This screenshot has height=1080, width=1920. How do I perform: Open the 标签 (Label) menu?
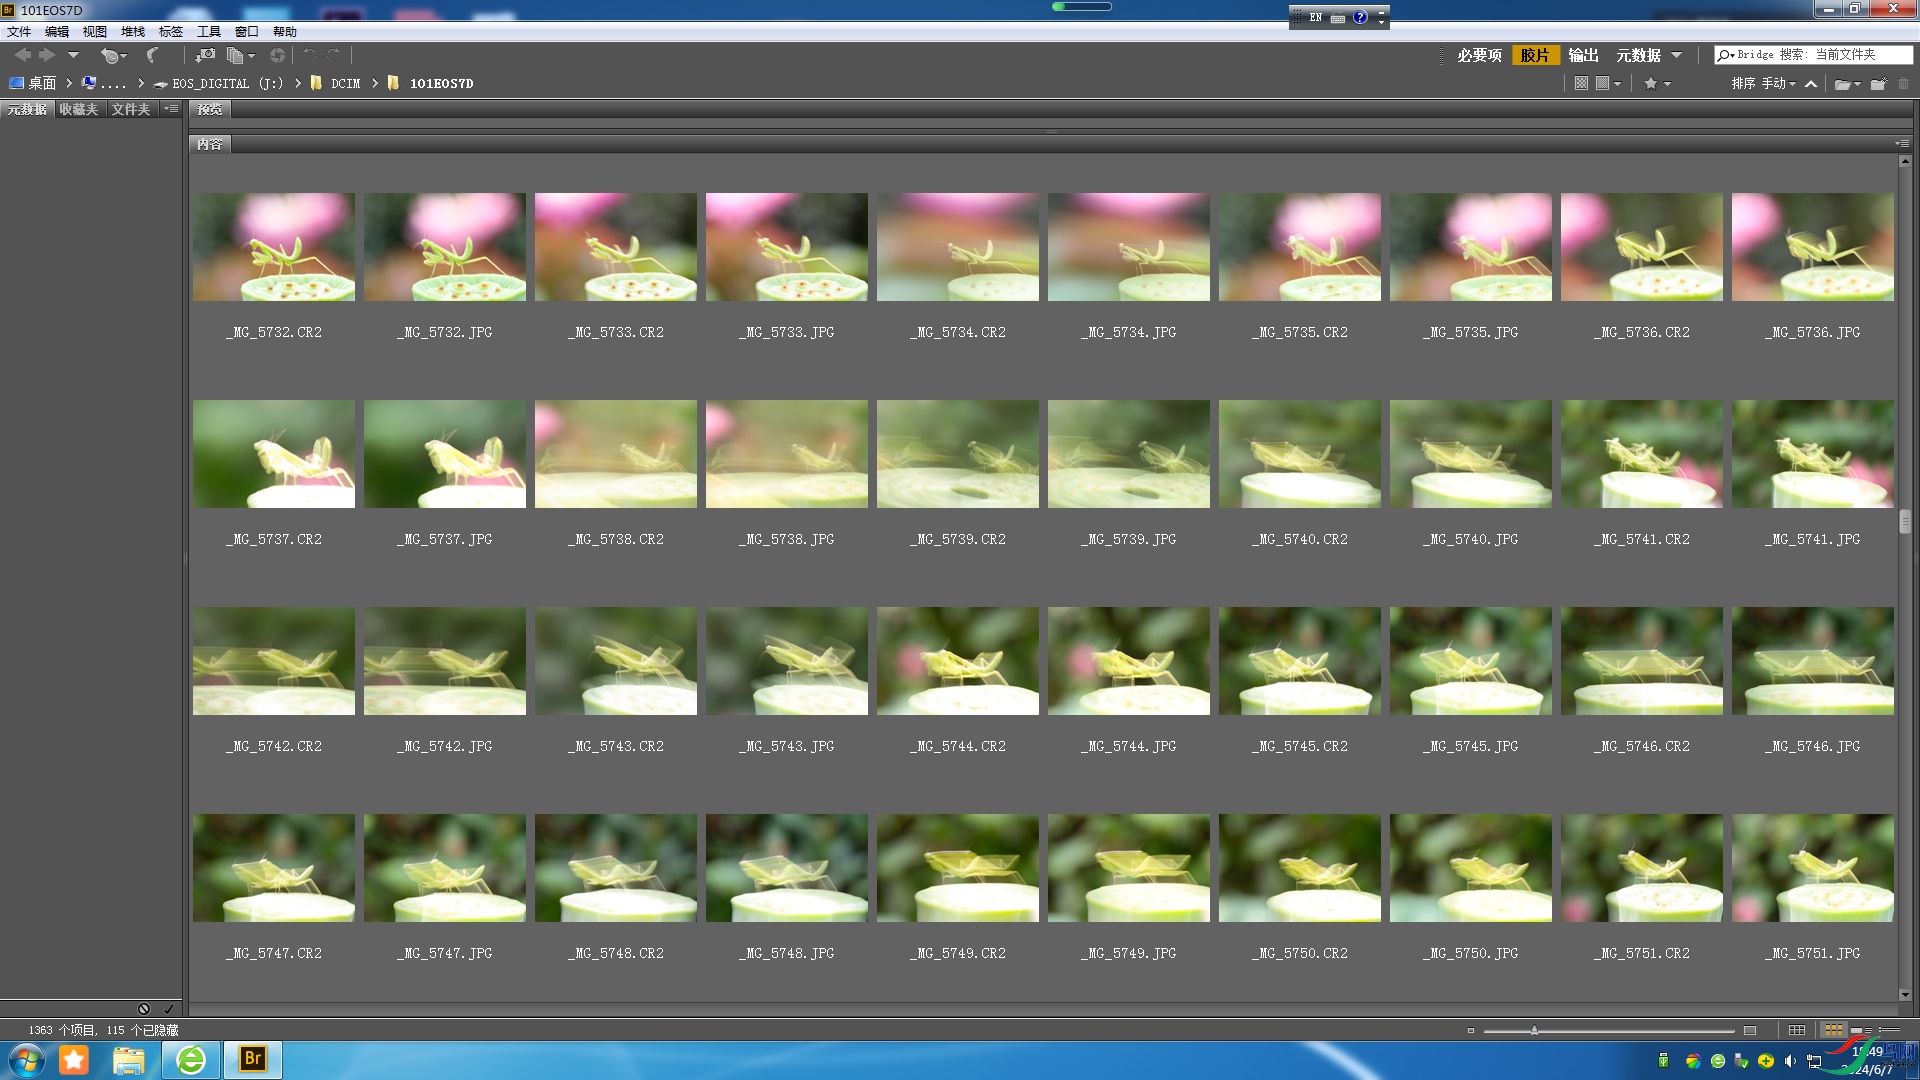[171, 32]
